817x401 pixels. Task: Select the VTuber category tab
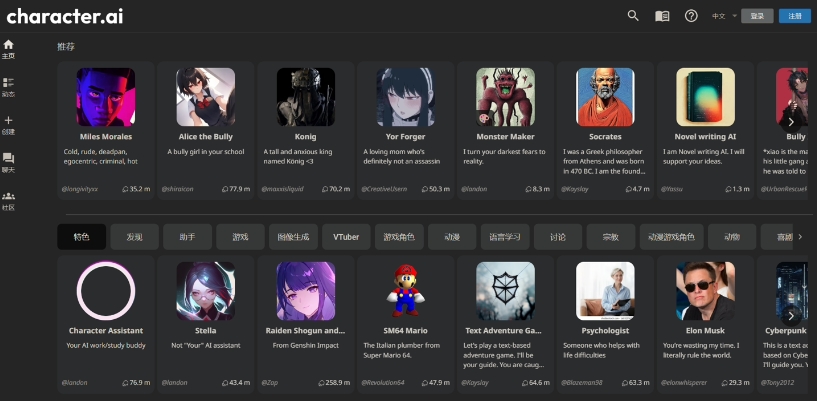coord(346,237)
